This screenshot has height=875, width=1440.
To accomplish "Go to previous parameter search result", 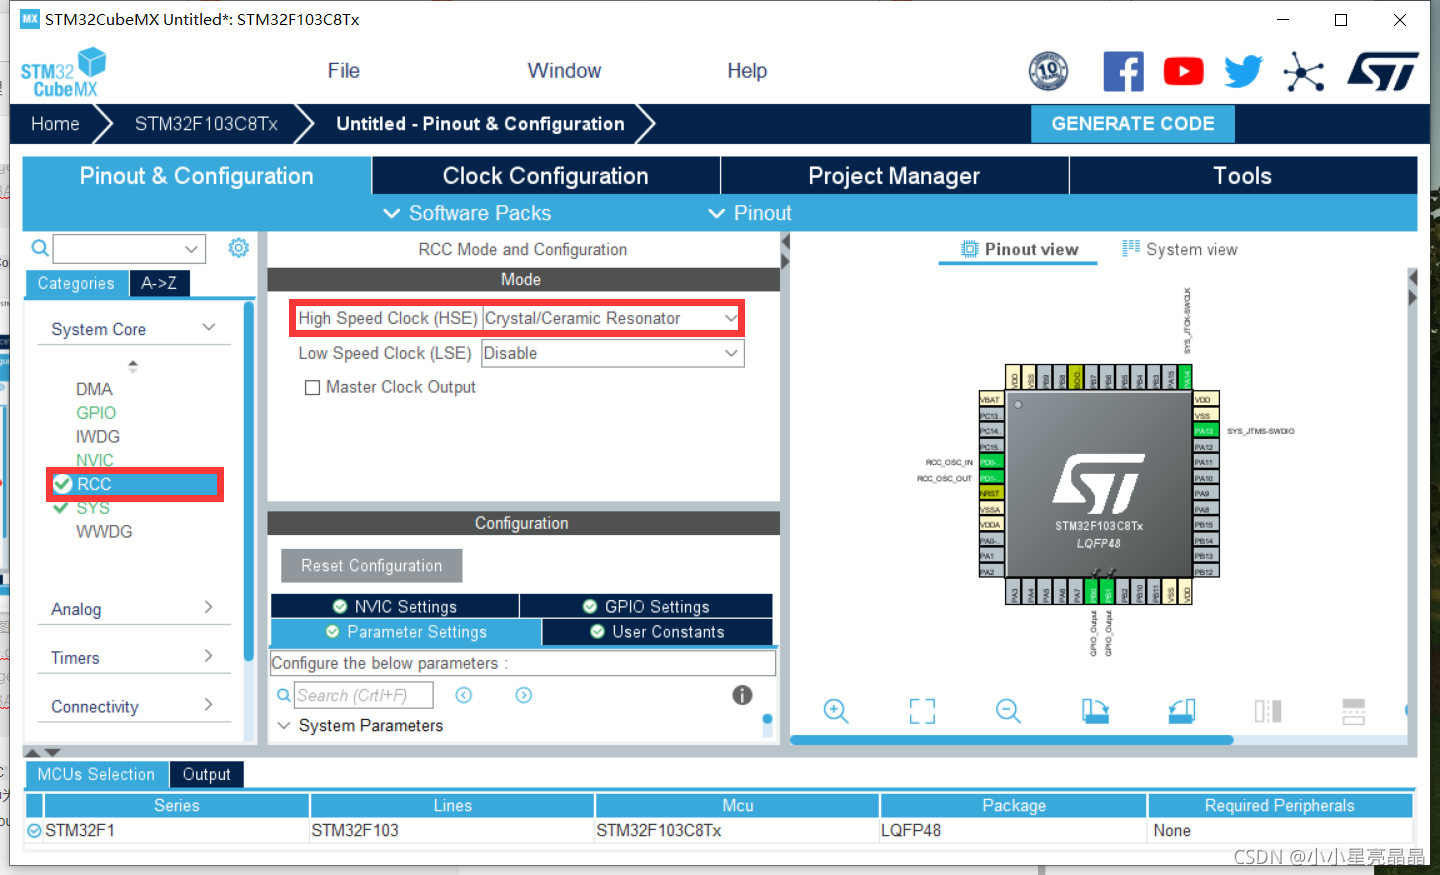I will point(464,695).
